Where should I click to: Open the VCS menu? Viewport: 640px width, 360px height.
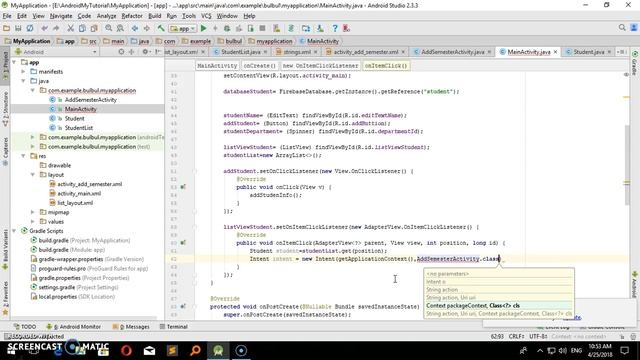click(206, 16)
